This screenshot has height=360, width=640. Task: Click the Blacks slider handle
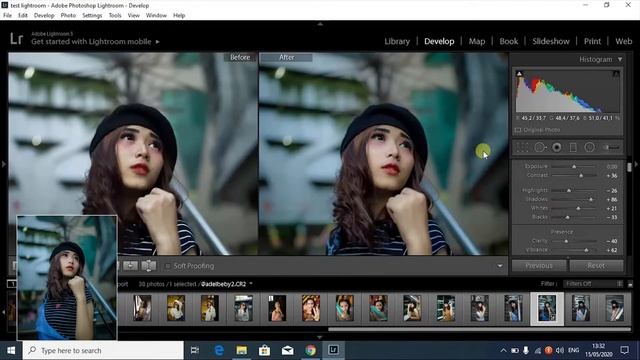click(567, 217)
